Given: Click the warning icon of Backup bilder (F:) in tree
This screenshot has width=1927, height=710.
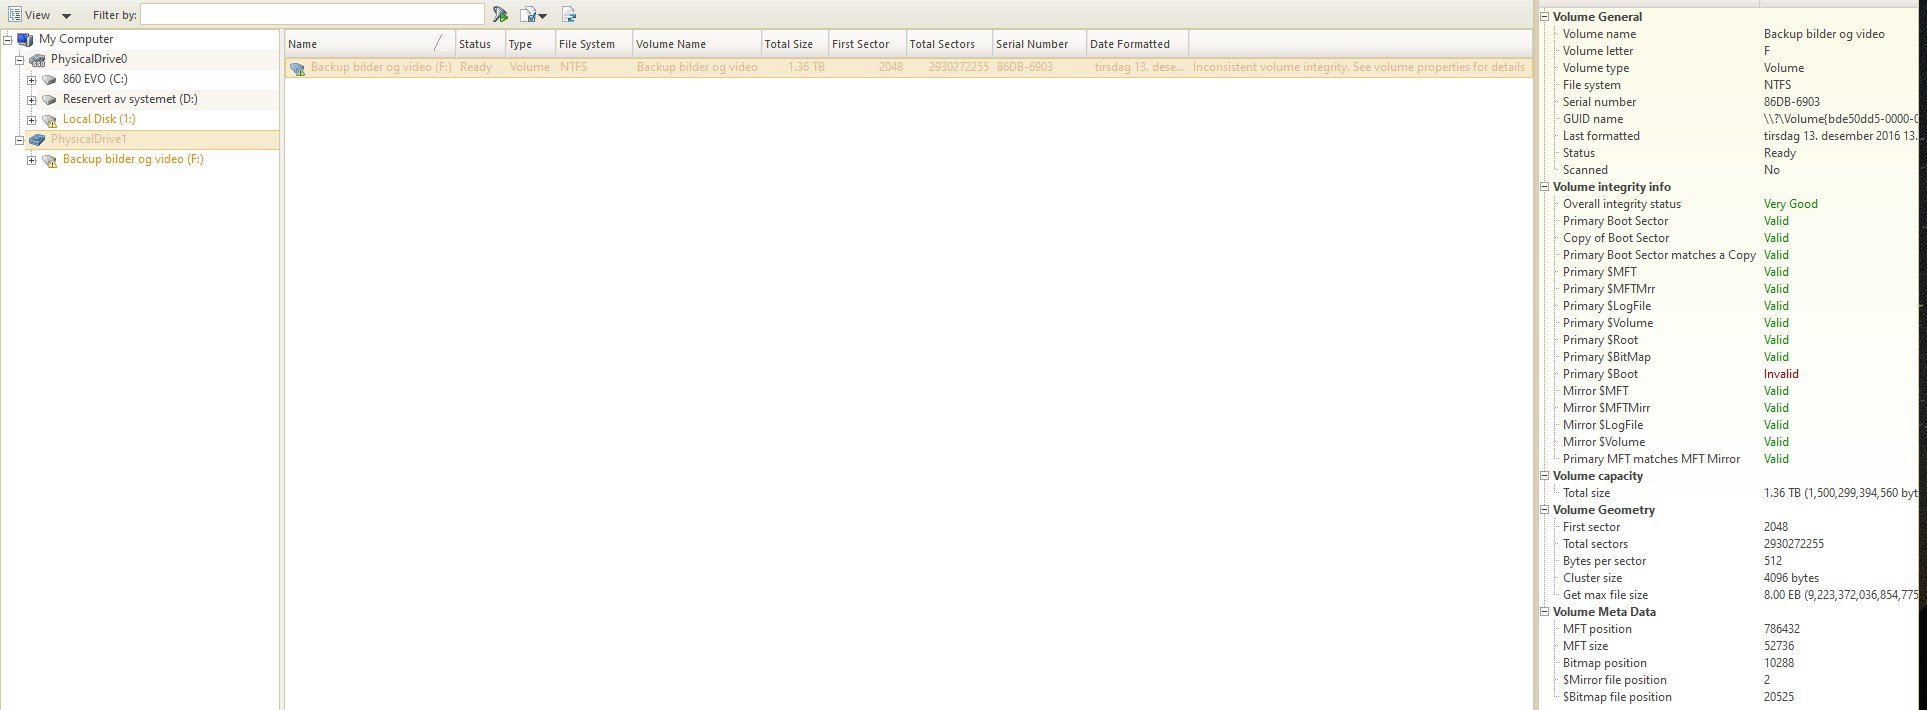Looking at the screenshot, I should (x=49, y=160).
